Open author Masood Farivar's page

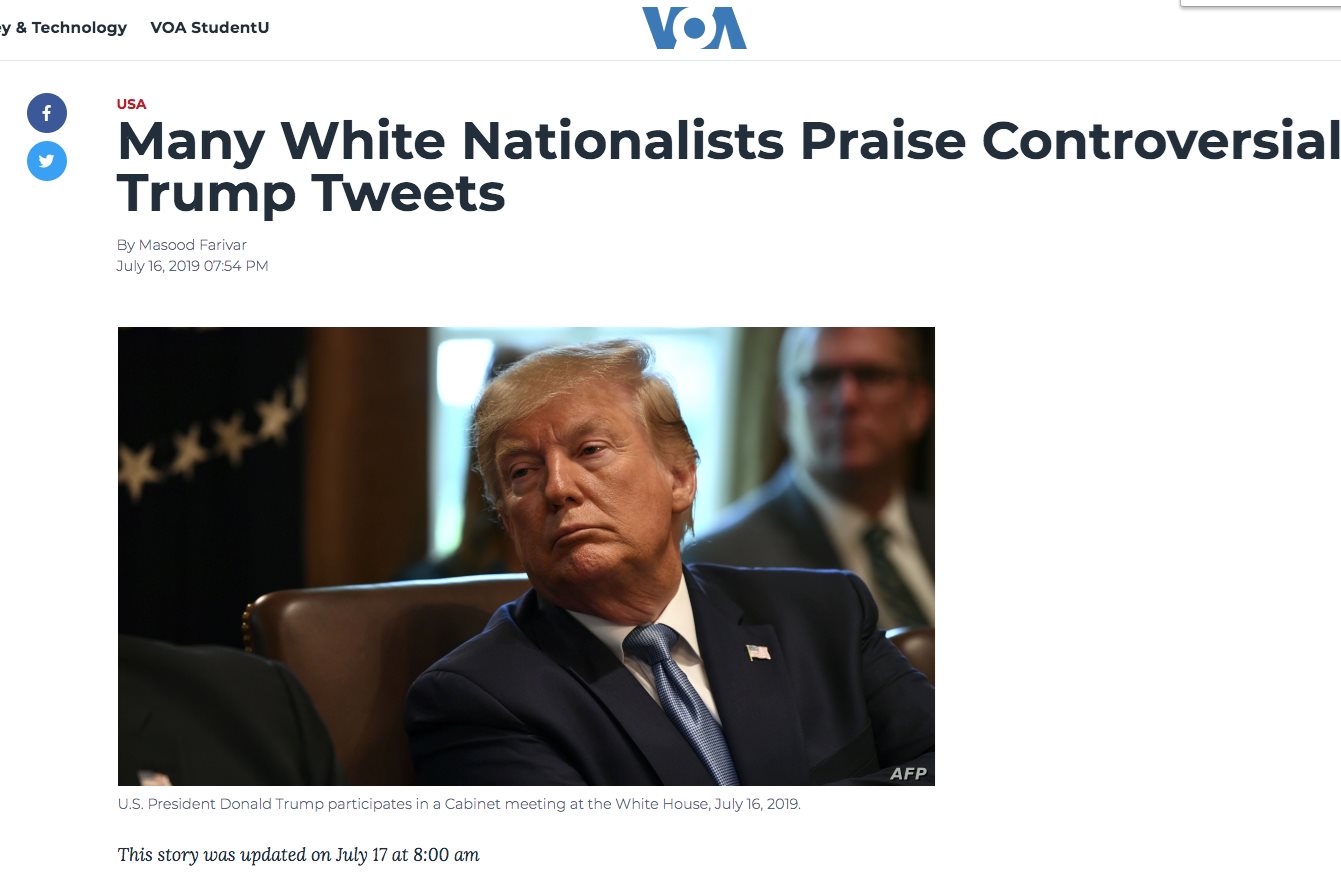click(x=181, y=245)
